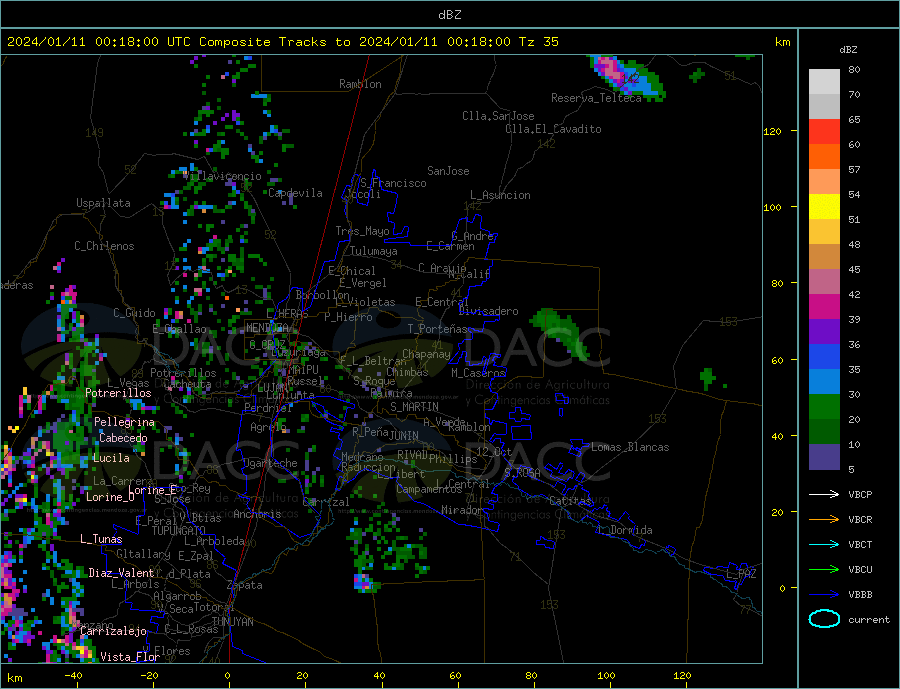Image resolution: width=900 pixels, height=689 pixels.
Task: Click the white Pellegrina label
Action: click(x=124, y=423)
